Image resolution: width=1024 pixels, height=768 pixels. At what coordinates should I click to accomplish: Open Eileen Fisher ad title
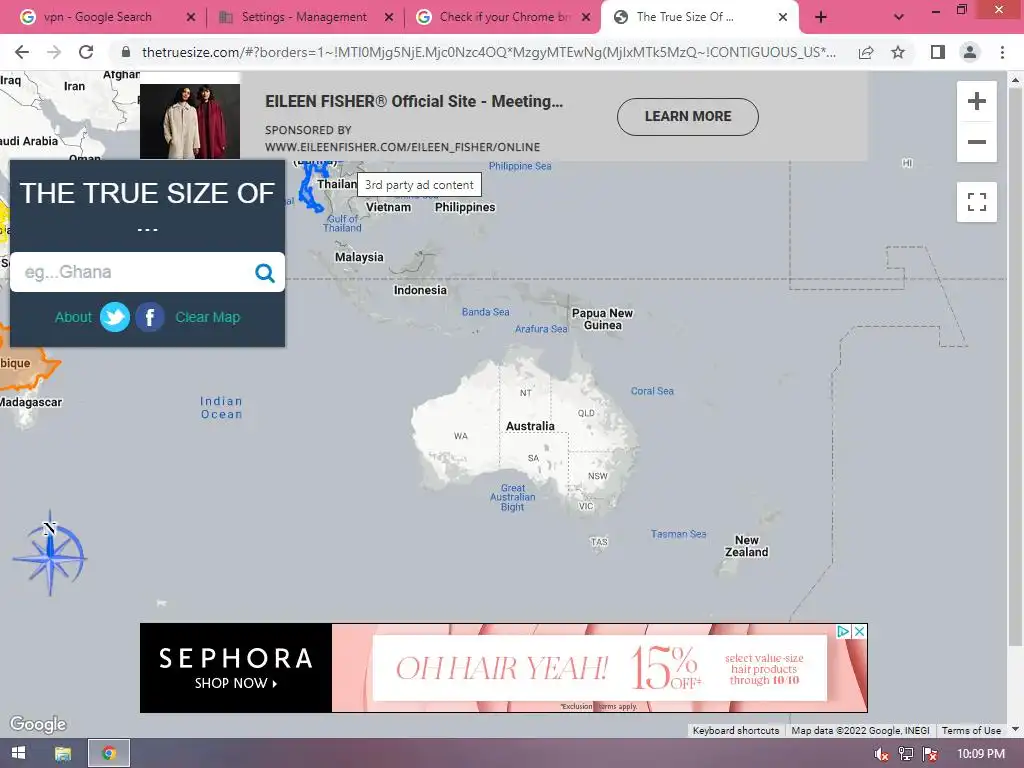[x=414, y=101]
